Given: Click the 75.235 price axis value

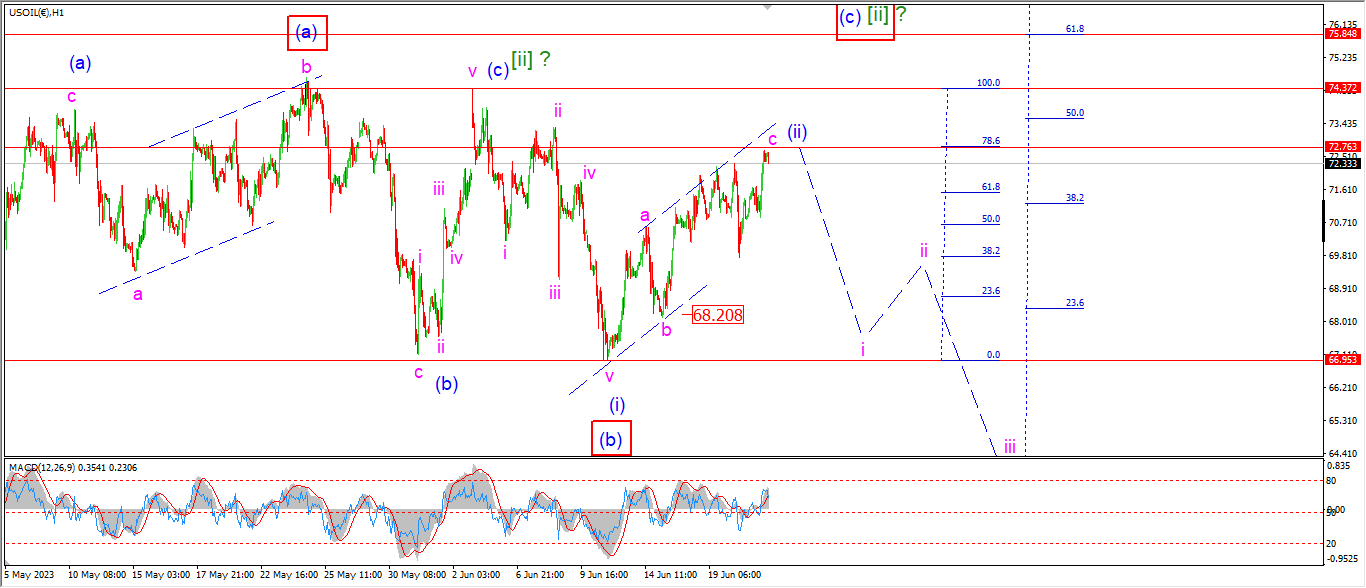Looking at the screenshot, I should [x=1344, y=57].
